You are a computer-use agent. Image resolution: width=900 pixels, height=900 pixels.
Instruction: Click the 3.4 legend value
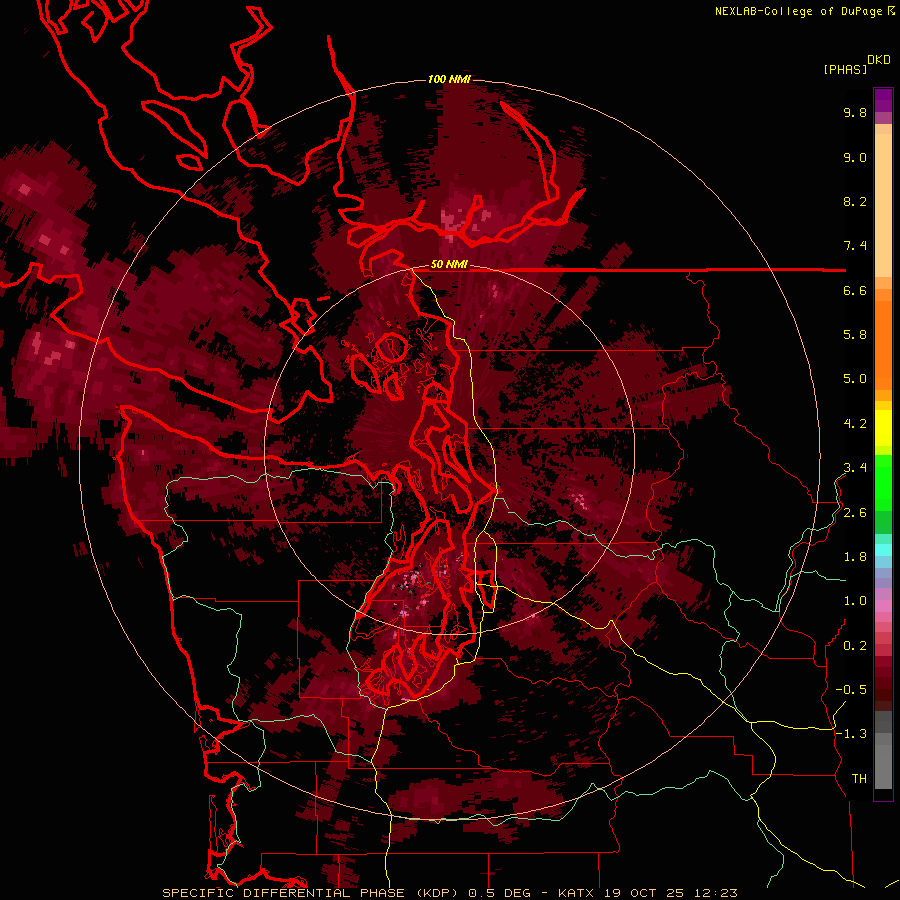(x=855, y=468)
